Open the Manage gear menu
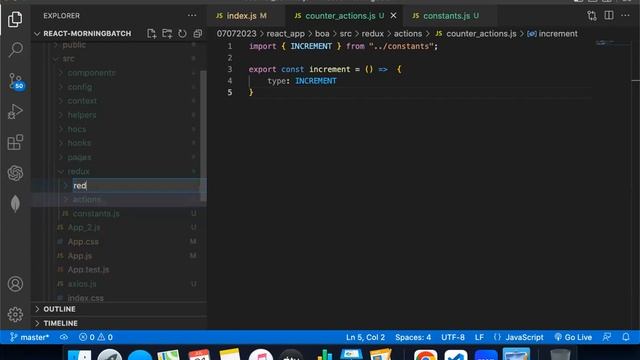The width and height of the screenshot is (640, 360). click(x=15, y=314)
